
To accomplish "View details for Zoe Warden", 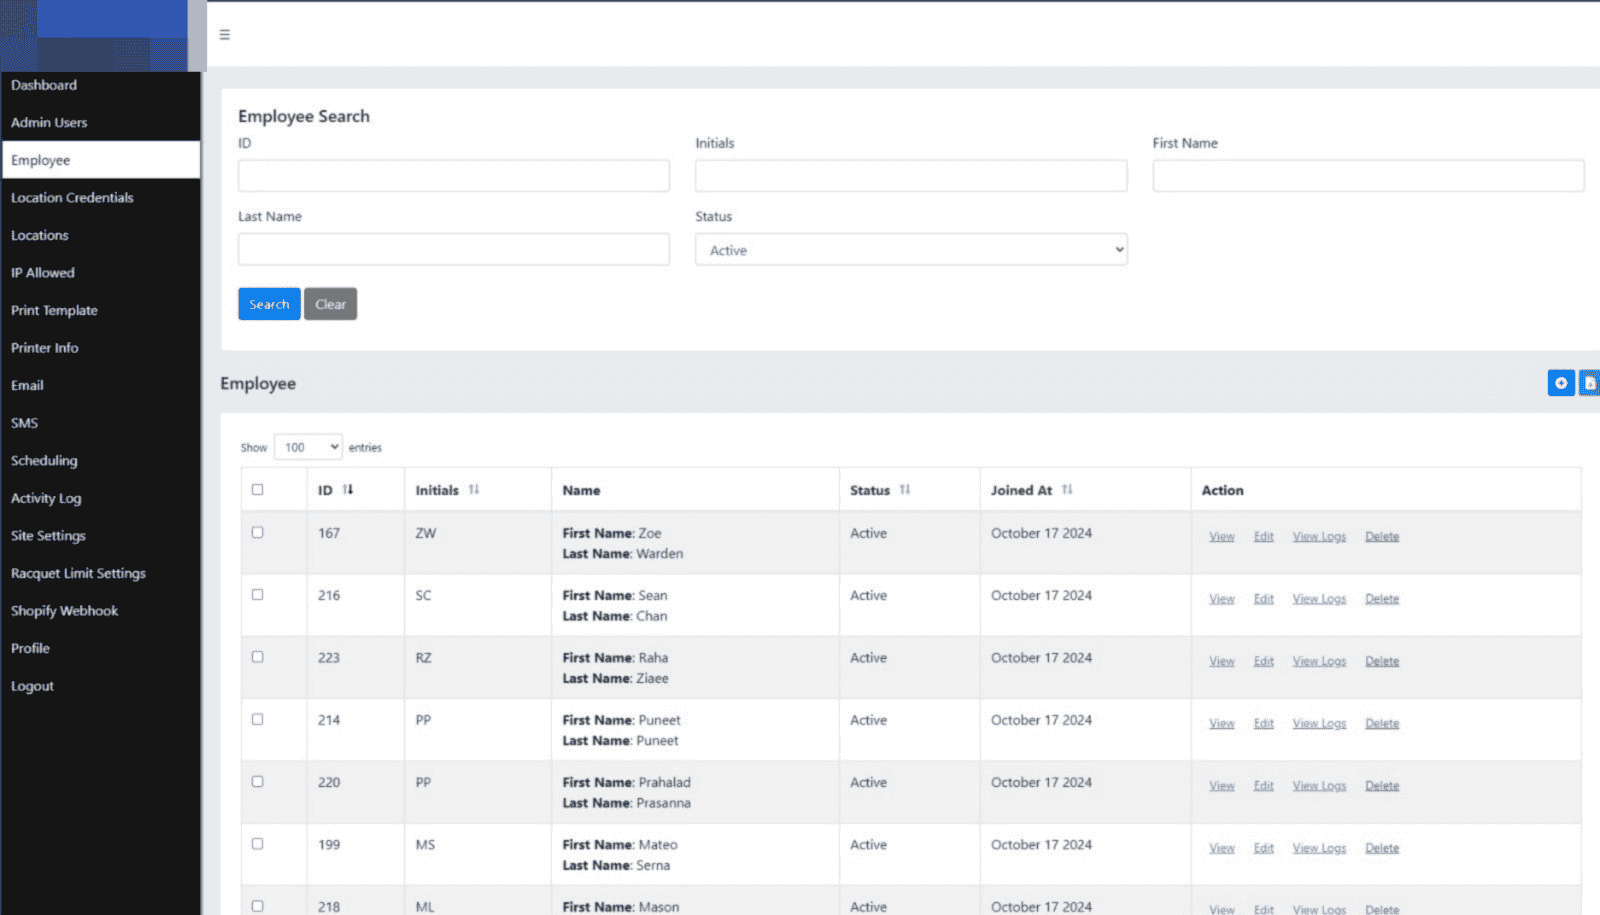I will (x=1221, y=536).
